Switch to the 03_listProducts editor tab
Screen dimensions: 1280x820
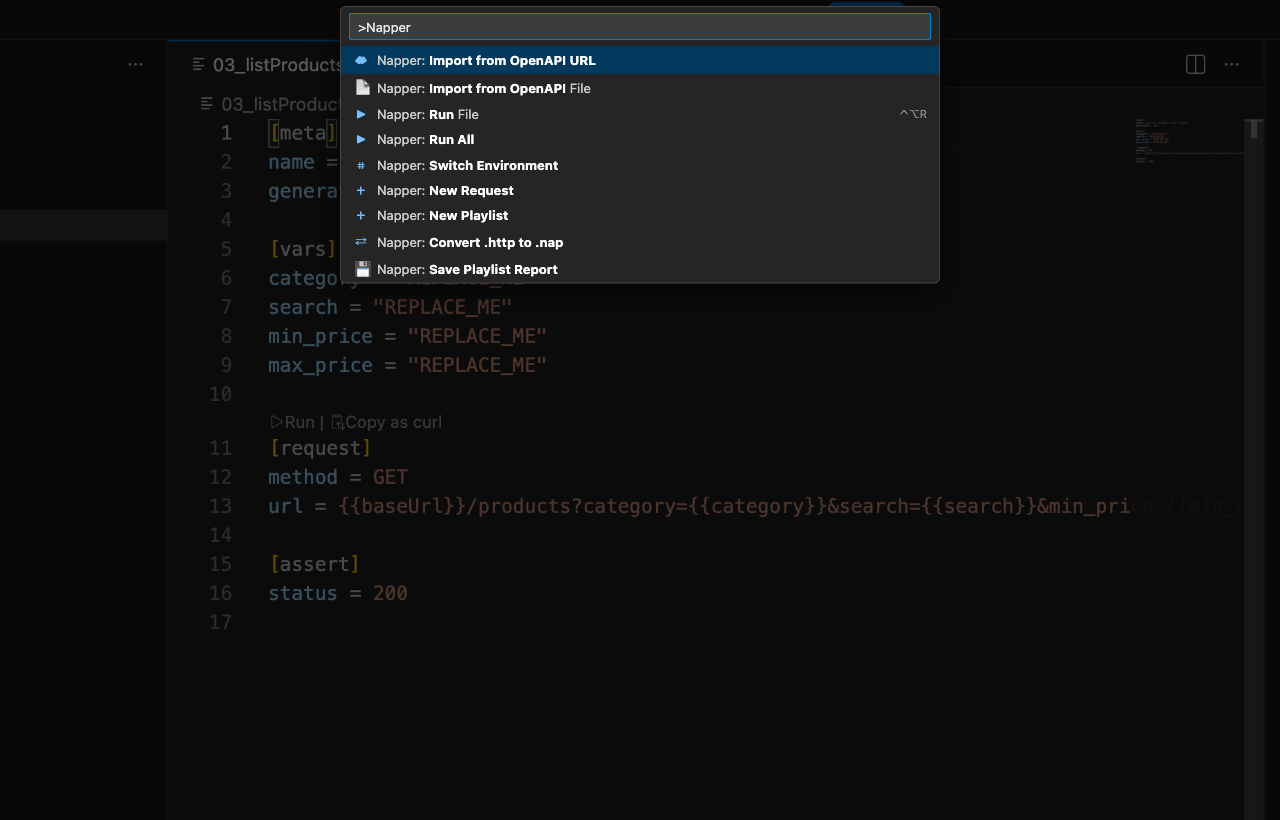(x=265, y=65)
